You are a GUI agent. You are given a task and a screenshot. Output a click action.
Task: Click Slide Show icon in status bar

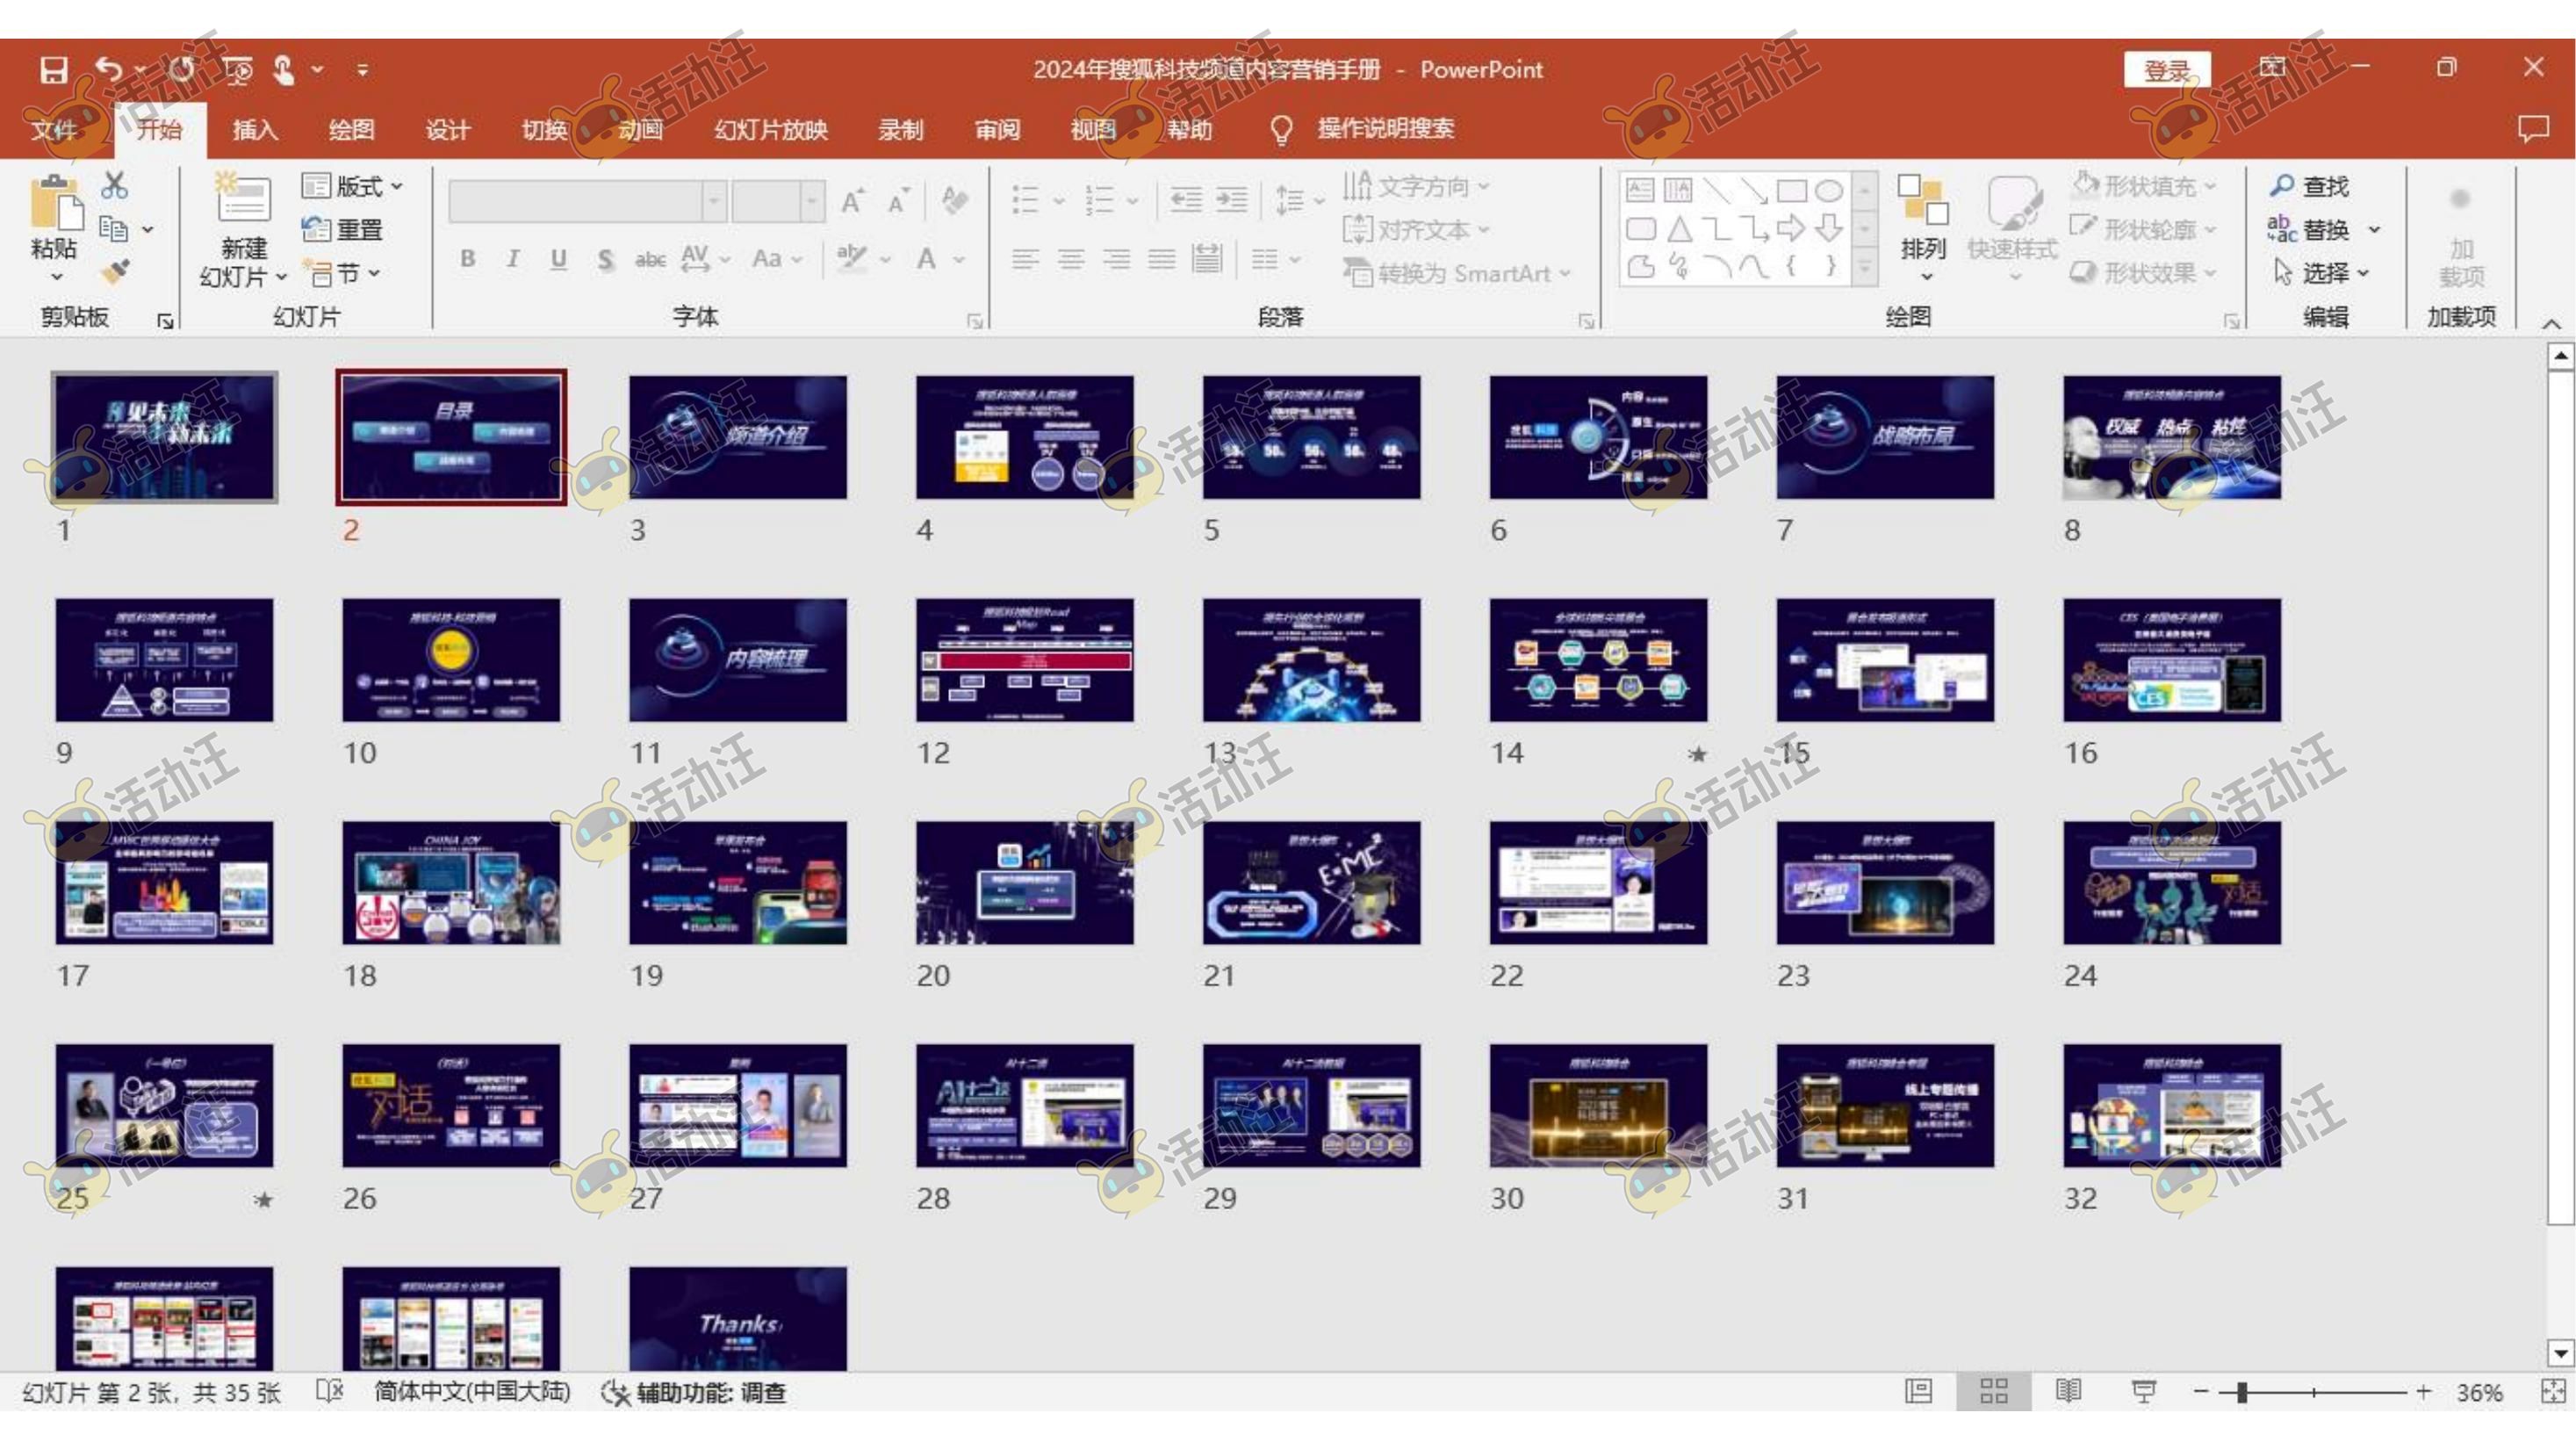tap(2143, 1391)
